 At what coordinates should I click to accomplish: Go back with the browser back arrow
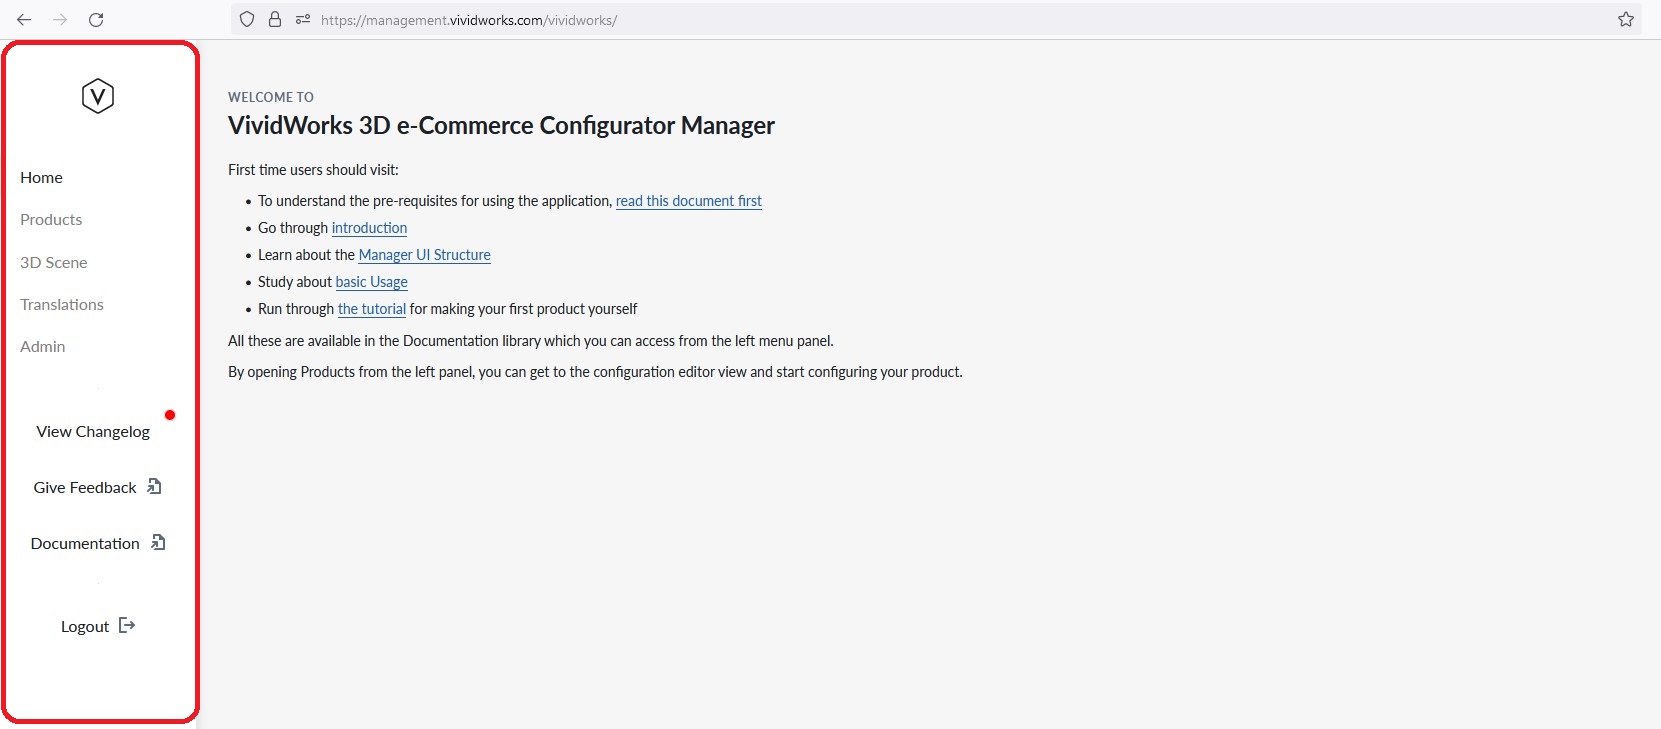click(x=24, y=19)
